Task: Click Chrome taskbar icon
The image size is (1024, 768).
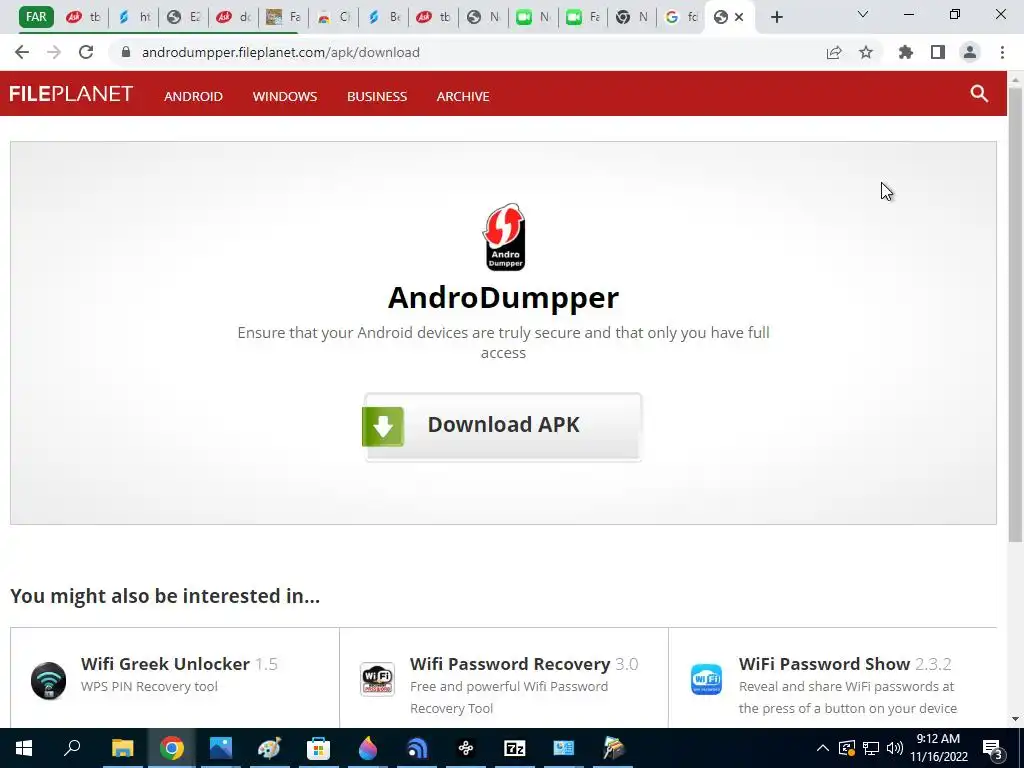Action: point(172,748)
